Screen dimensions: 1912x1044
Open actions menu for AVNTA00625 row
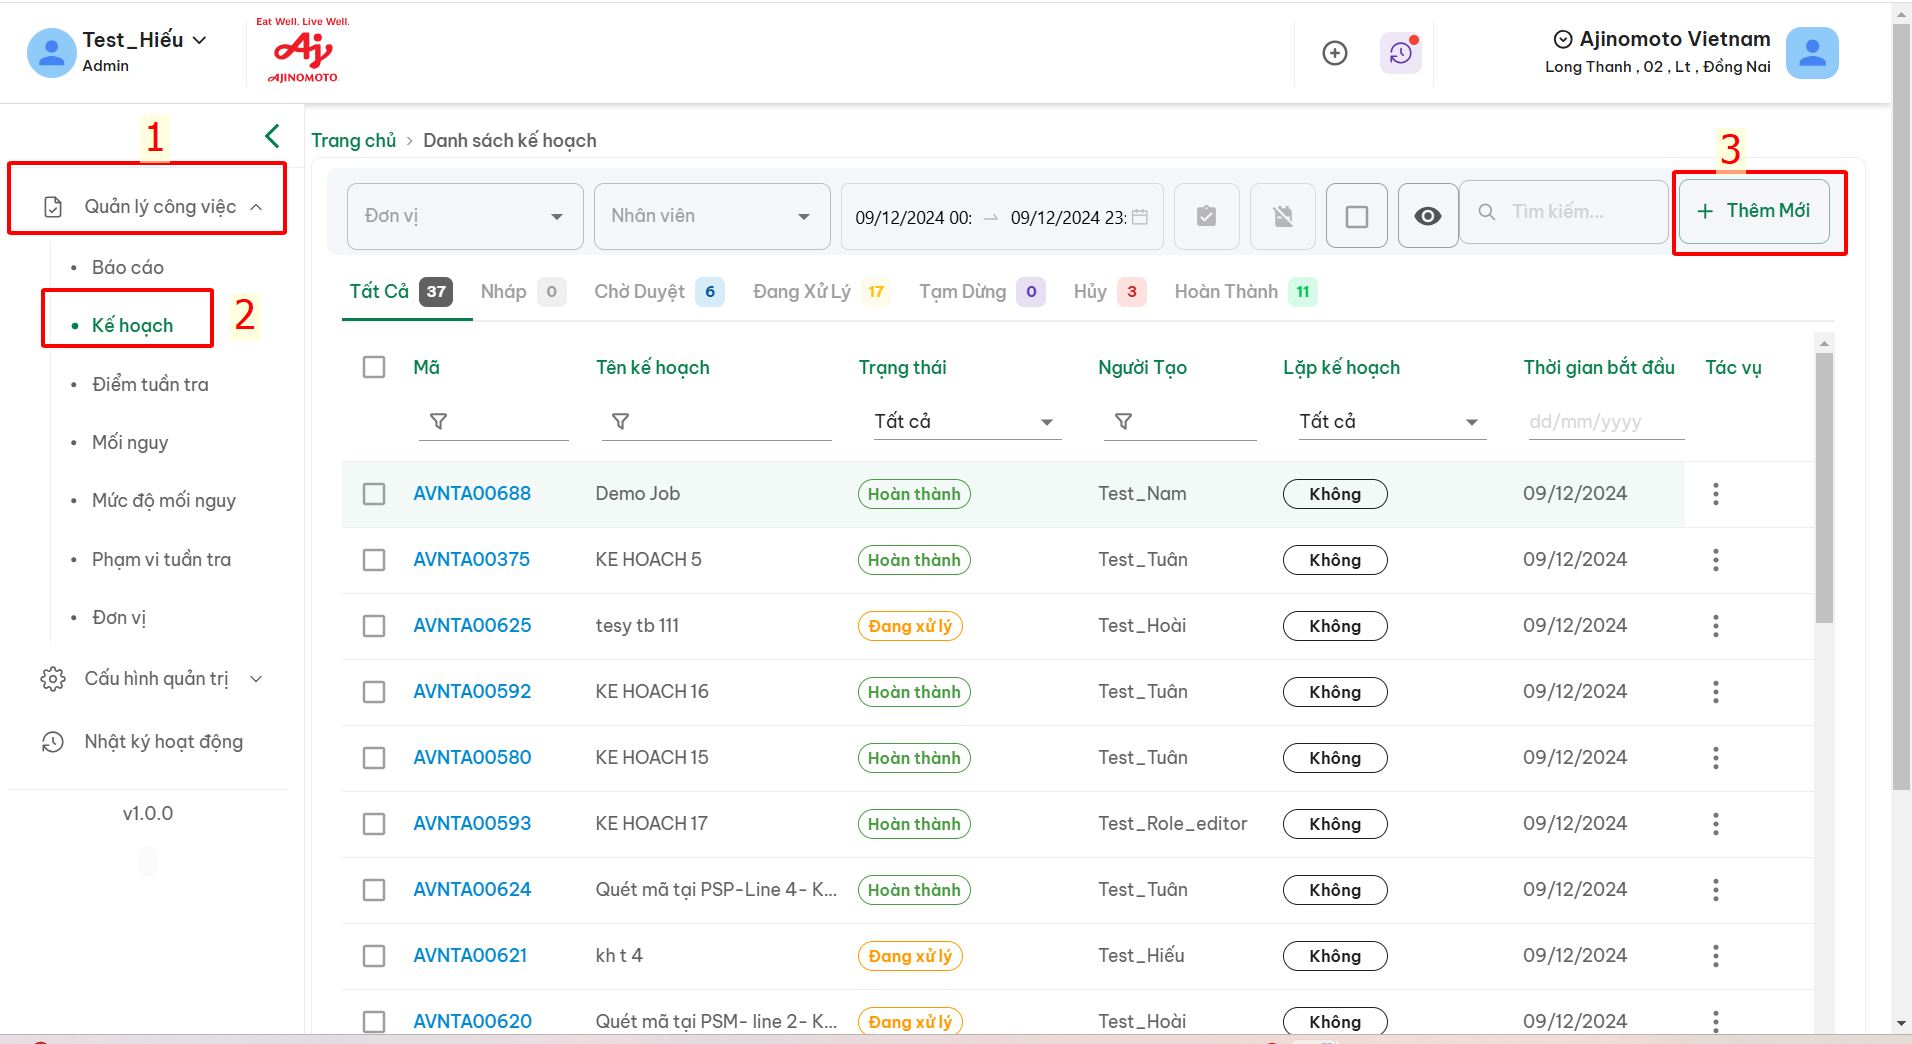(x=1716, y=626)
